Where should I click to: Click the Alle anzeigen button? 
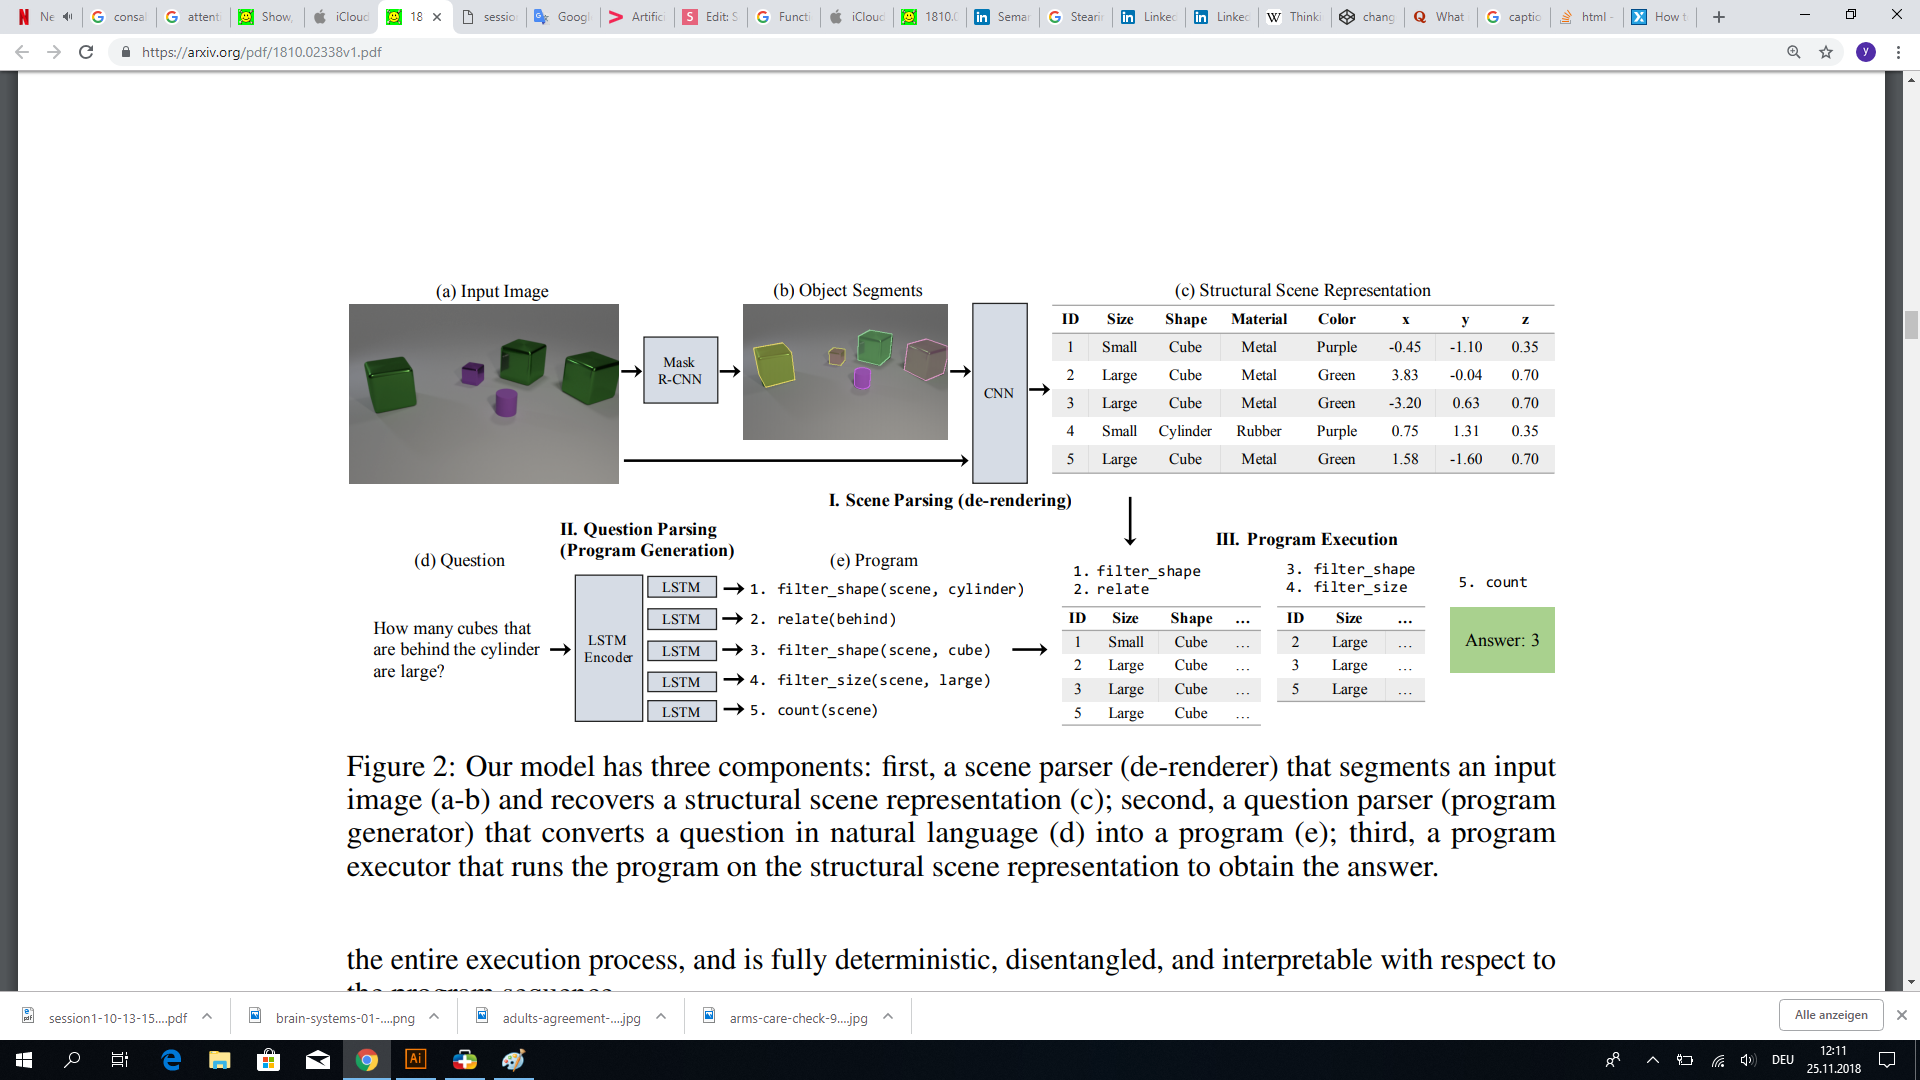pyautogui.click(x=1830, y=1015)
